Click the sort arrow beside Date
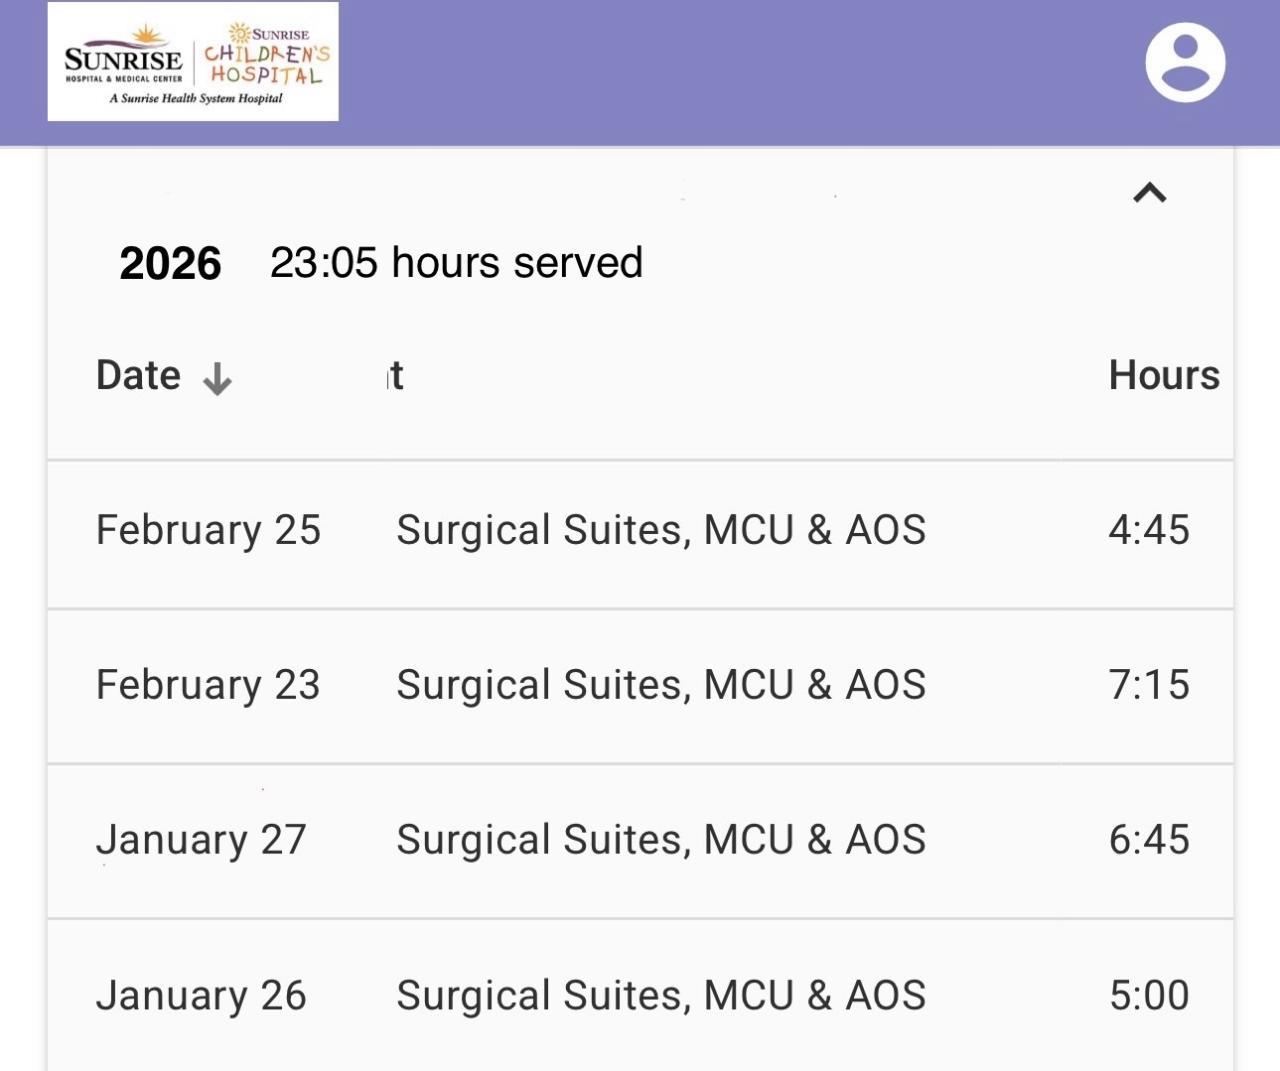Screen dimensions: 1280x1071 217,379
